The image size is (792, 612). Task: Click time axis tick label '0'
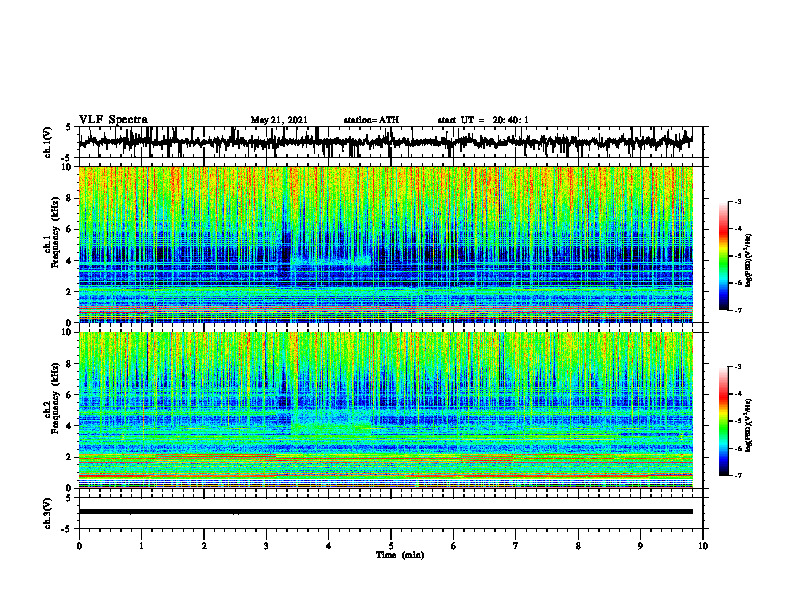pyautogui.click(x=79, y=546)
